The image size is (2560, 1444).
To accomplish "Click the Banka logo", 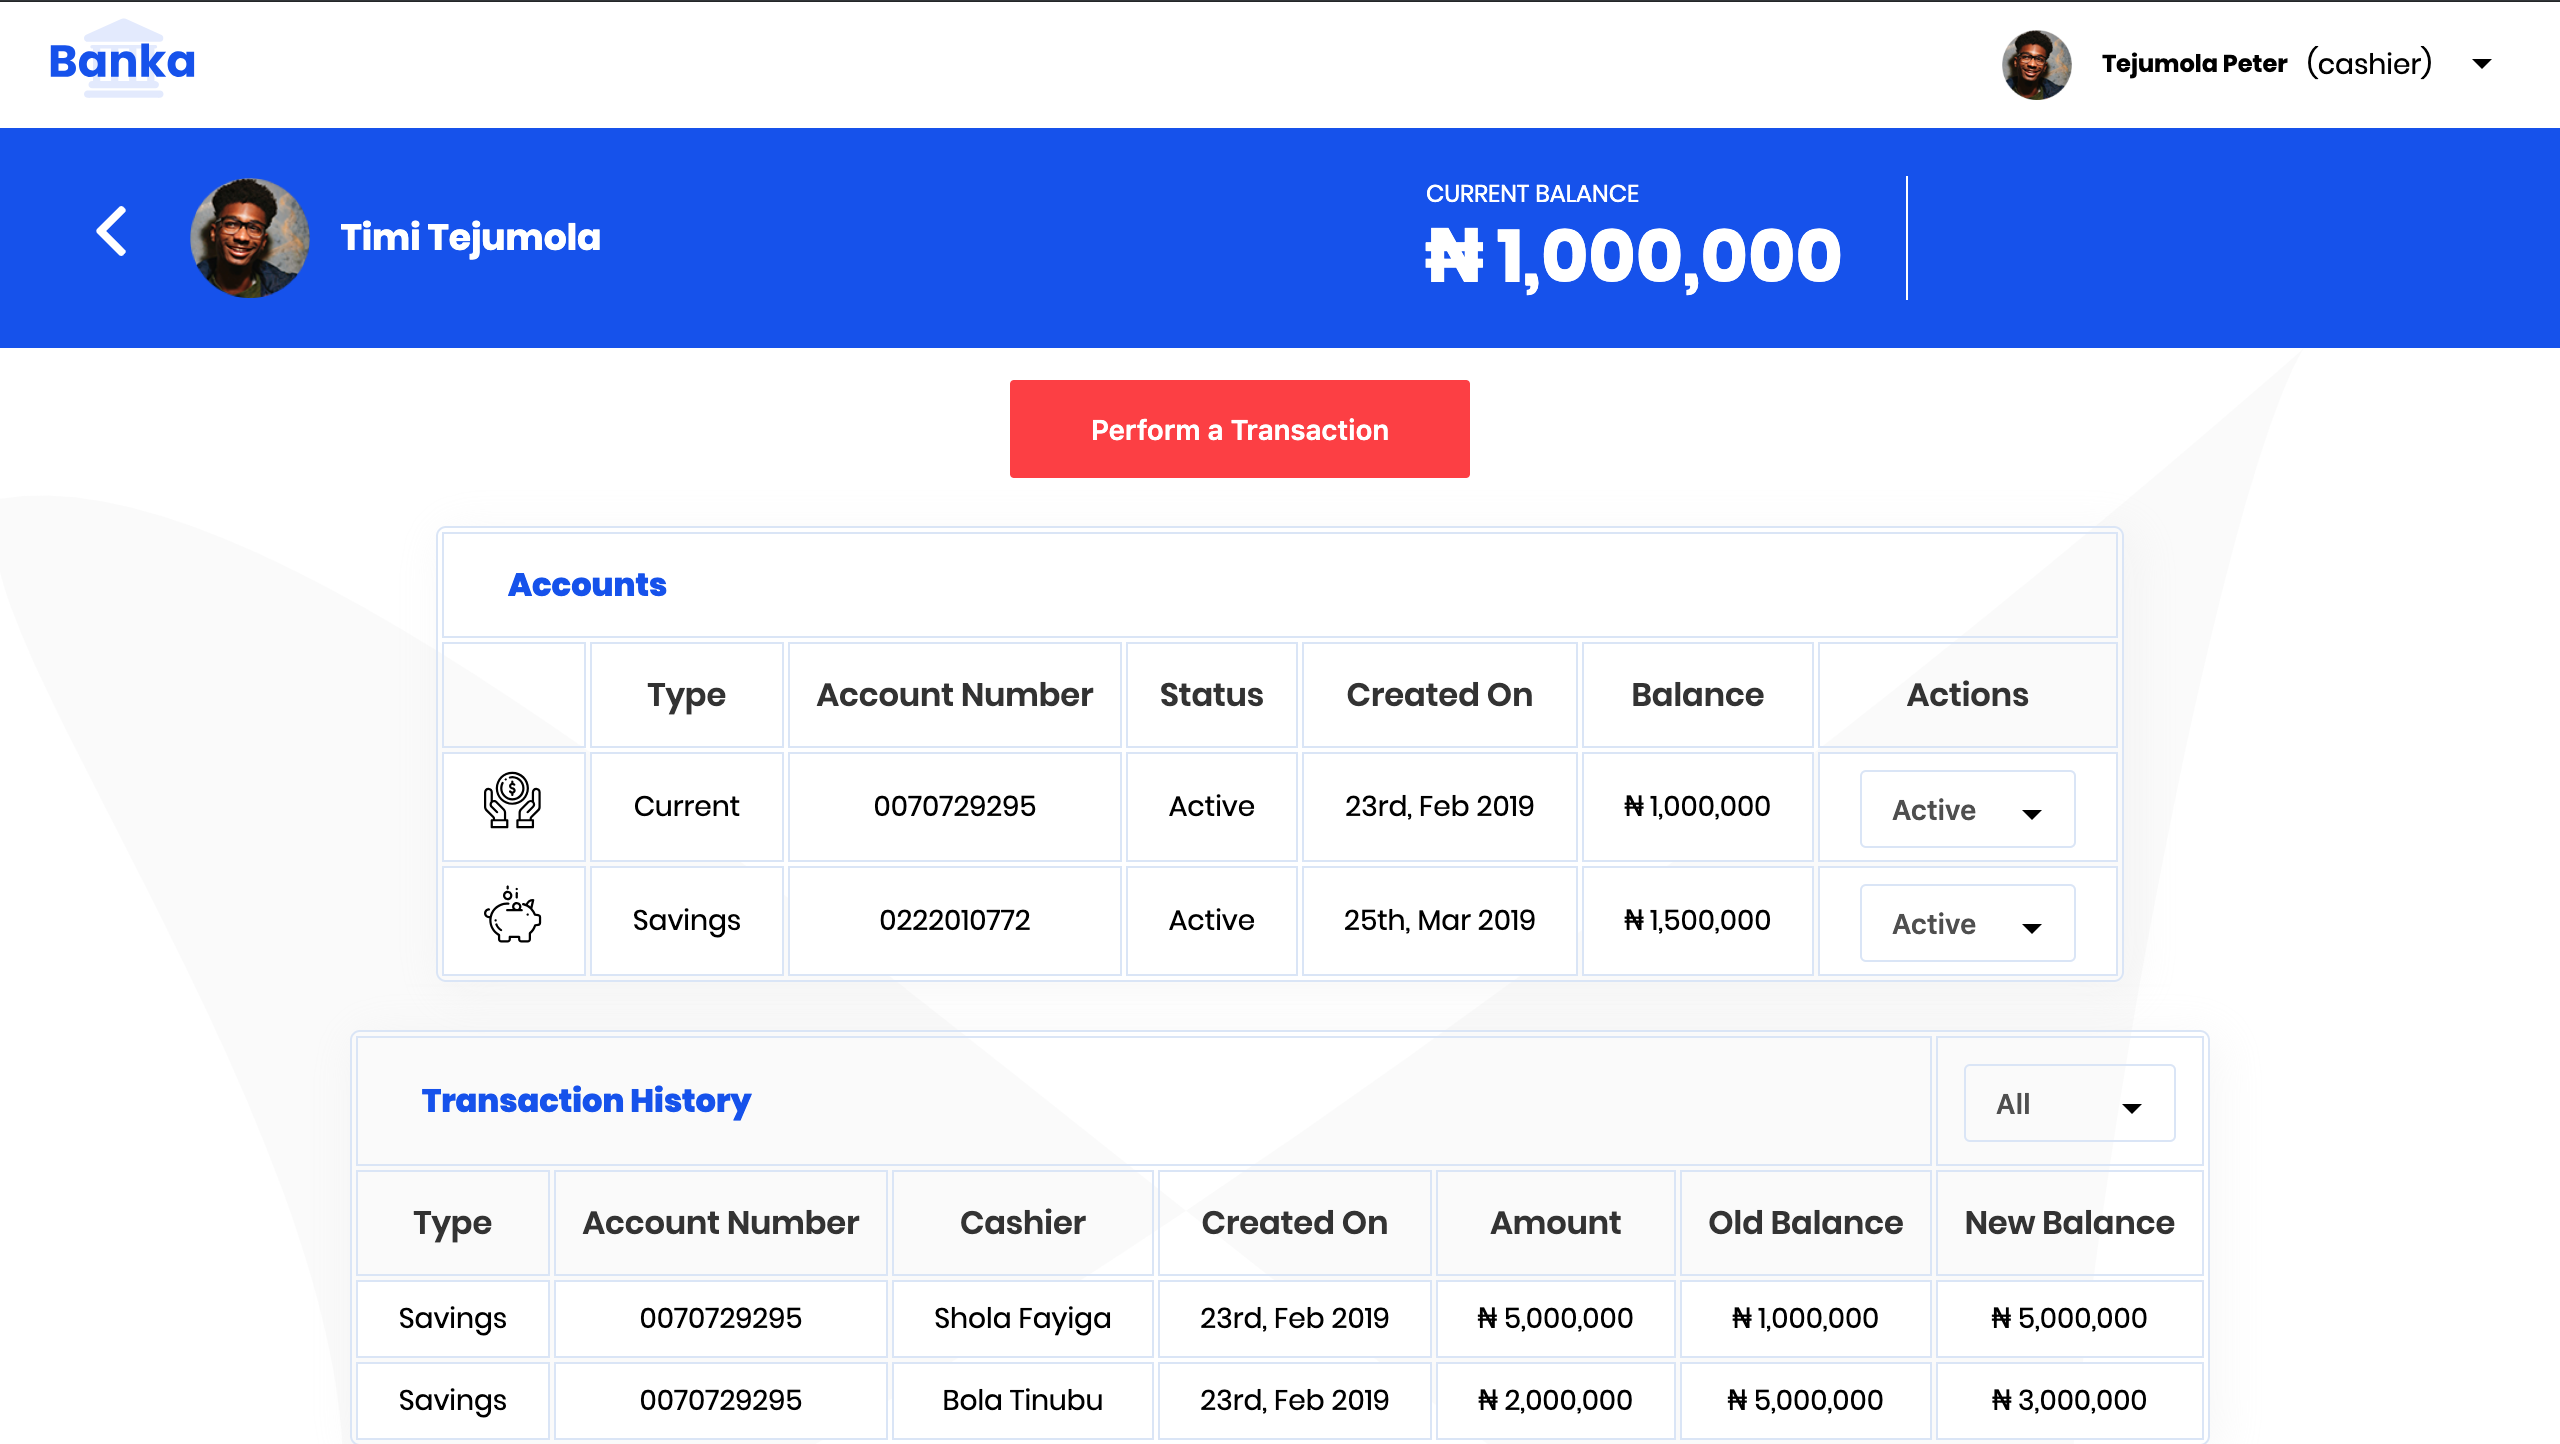I will (122, 62).
